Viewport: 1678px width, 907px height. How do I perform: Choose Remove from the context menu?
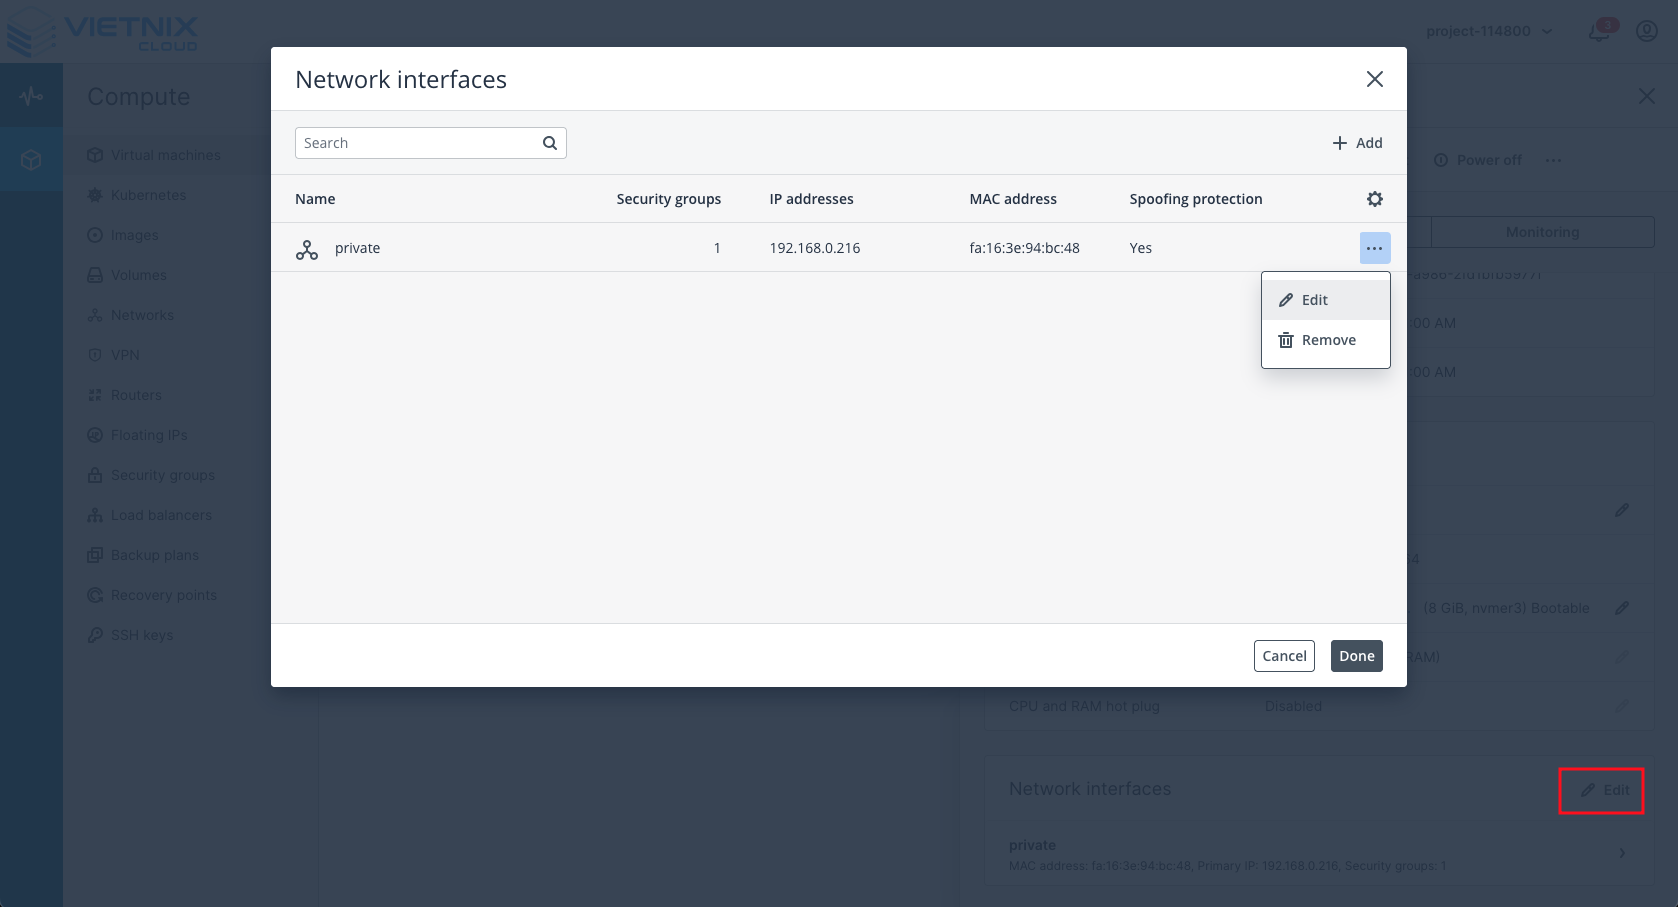pos(1327,340)
